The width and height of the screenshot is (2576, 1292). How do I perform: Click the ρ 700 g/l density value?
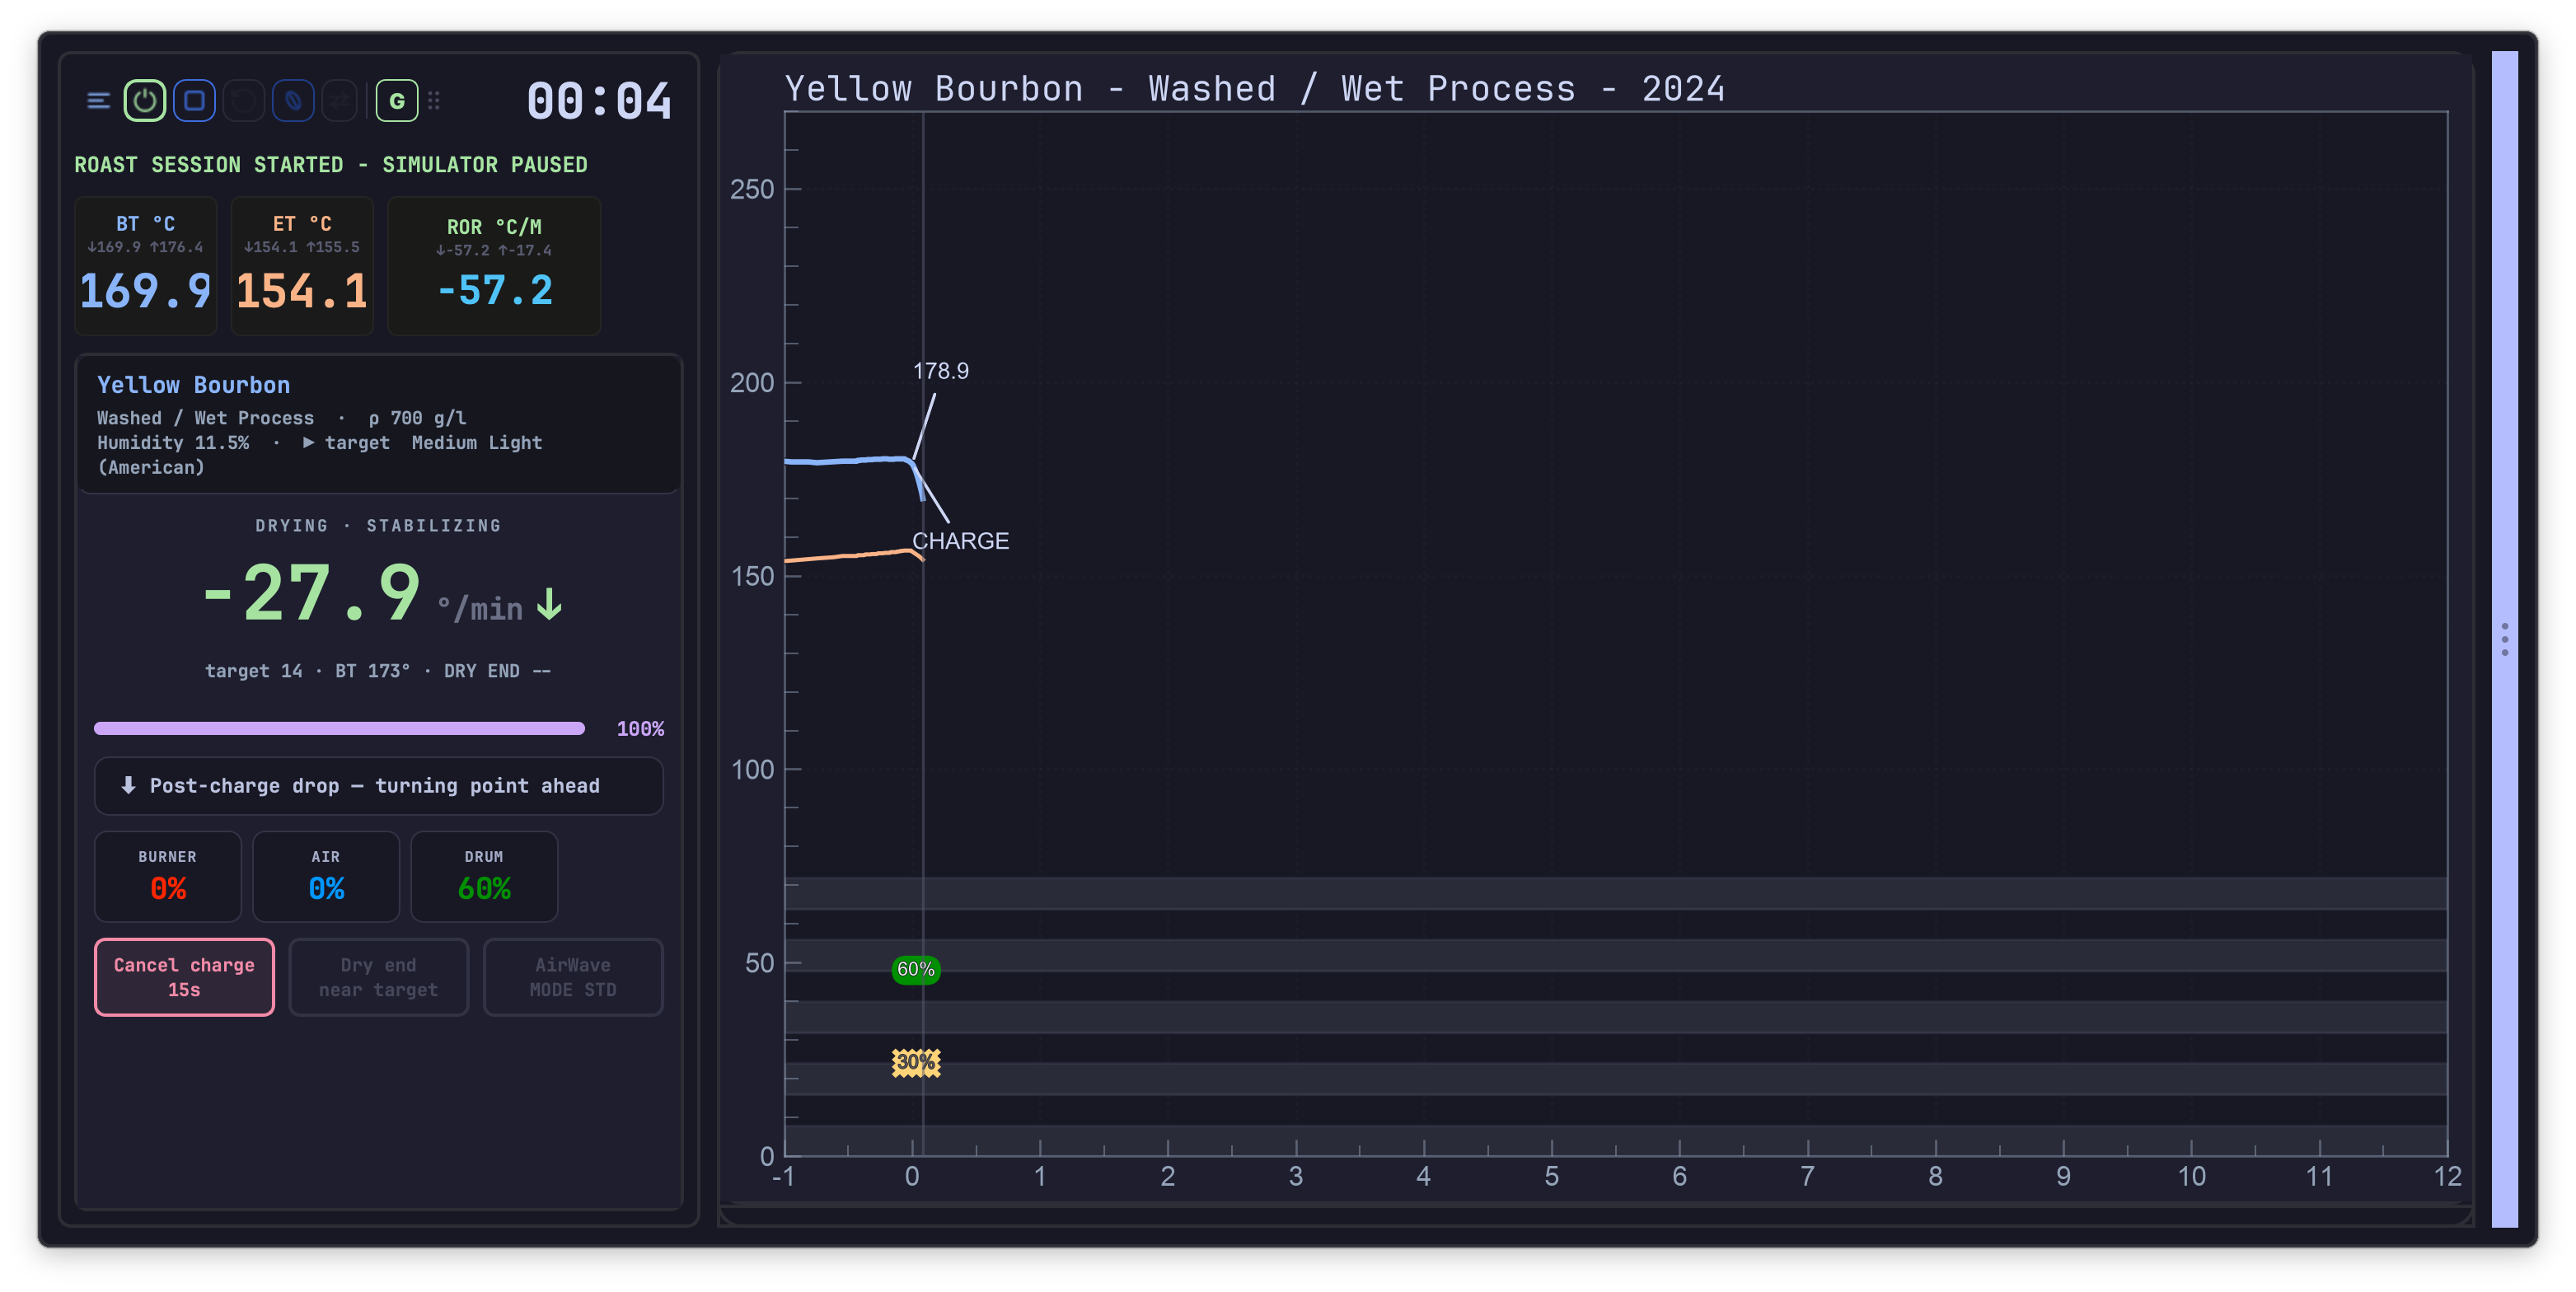(417, 418)
